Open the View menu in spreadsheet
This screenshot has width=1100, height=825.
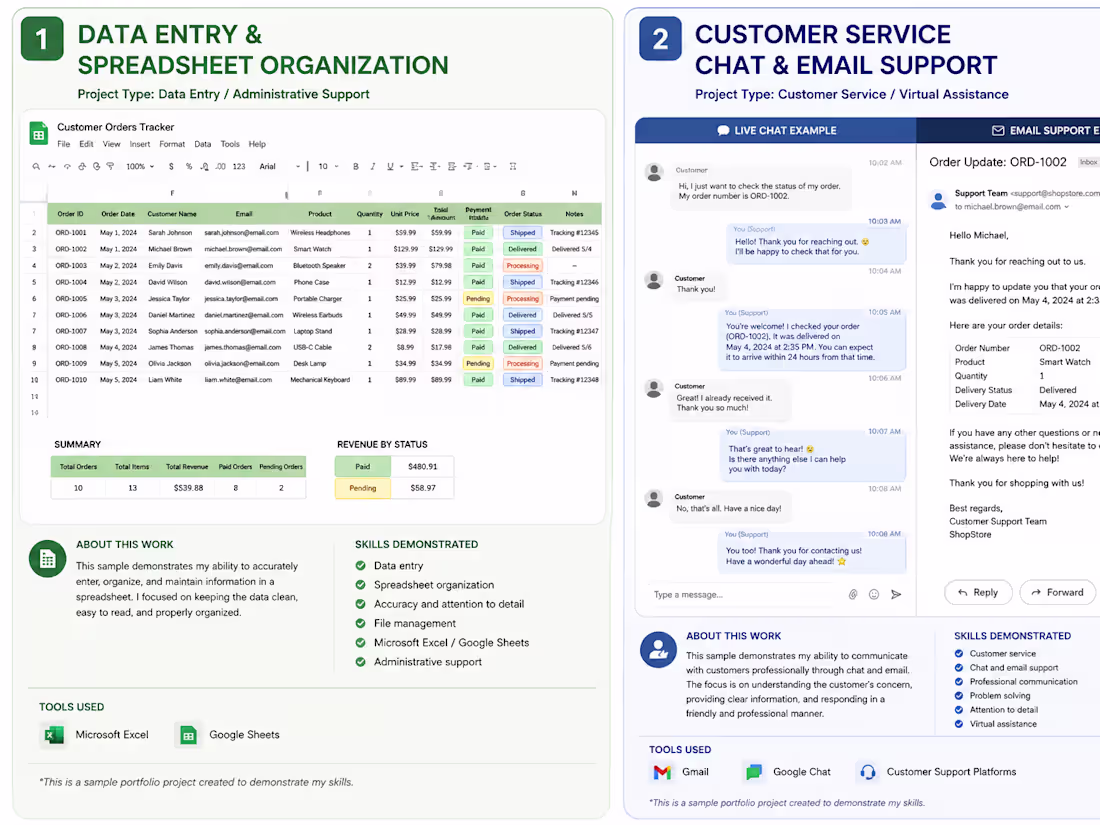tap(112, 145)
